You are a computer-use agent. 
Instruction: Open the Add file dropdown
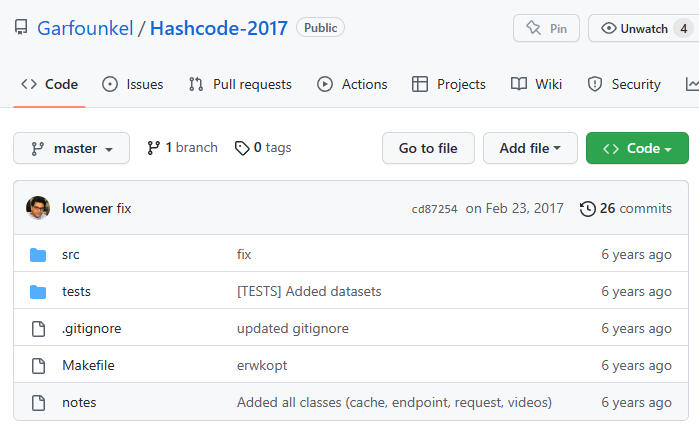pos(529,148)
